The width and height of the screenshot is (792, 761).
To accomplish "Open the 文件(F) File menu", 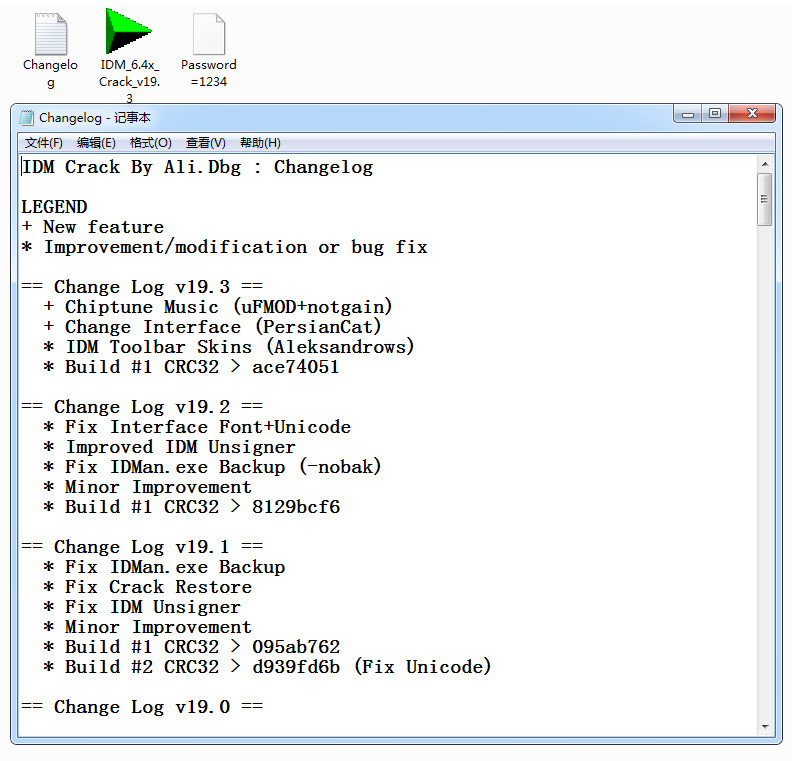I will click(x=43, y=143).
